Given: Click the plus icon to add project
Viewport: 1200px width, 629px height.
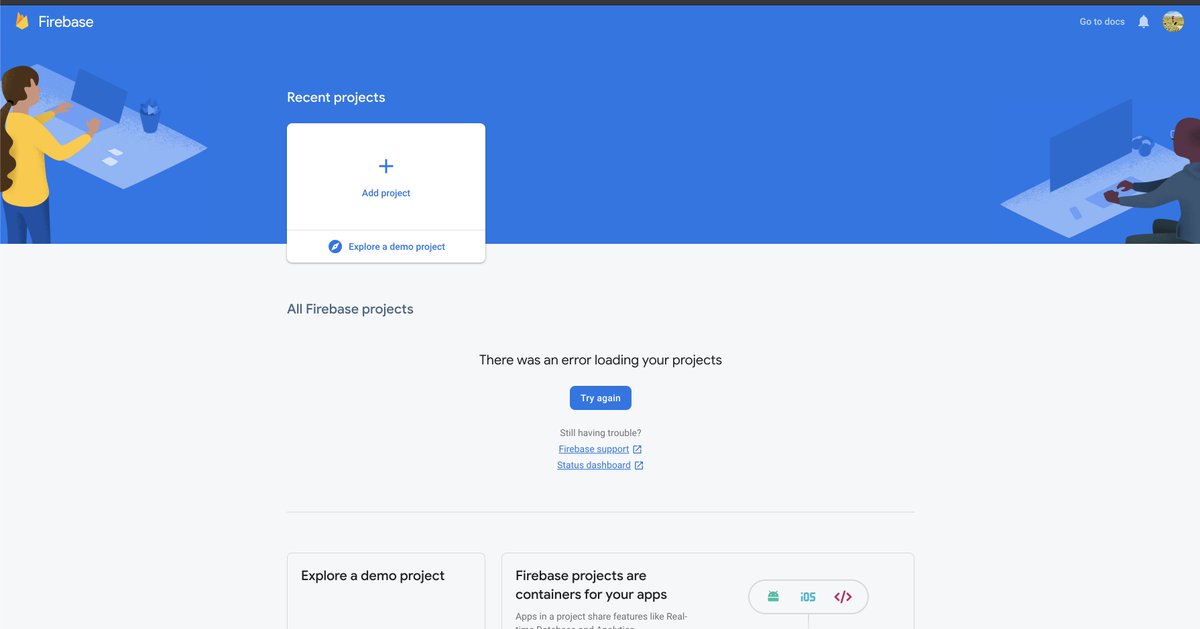Looking at the screenshot, I should pos(386,166).
